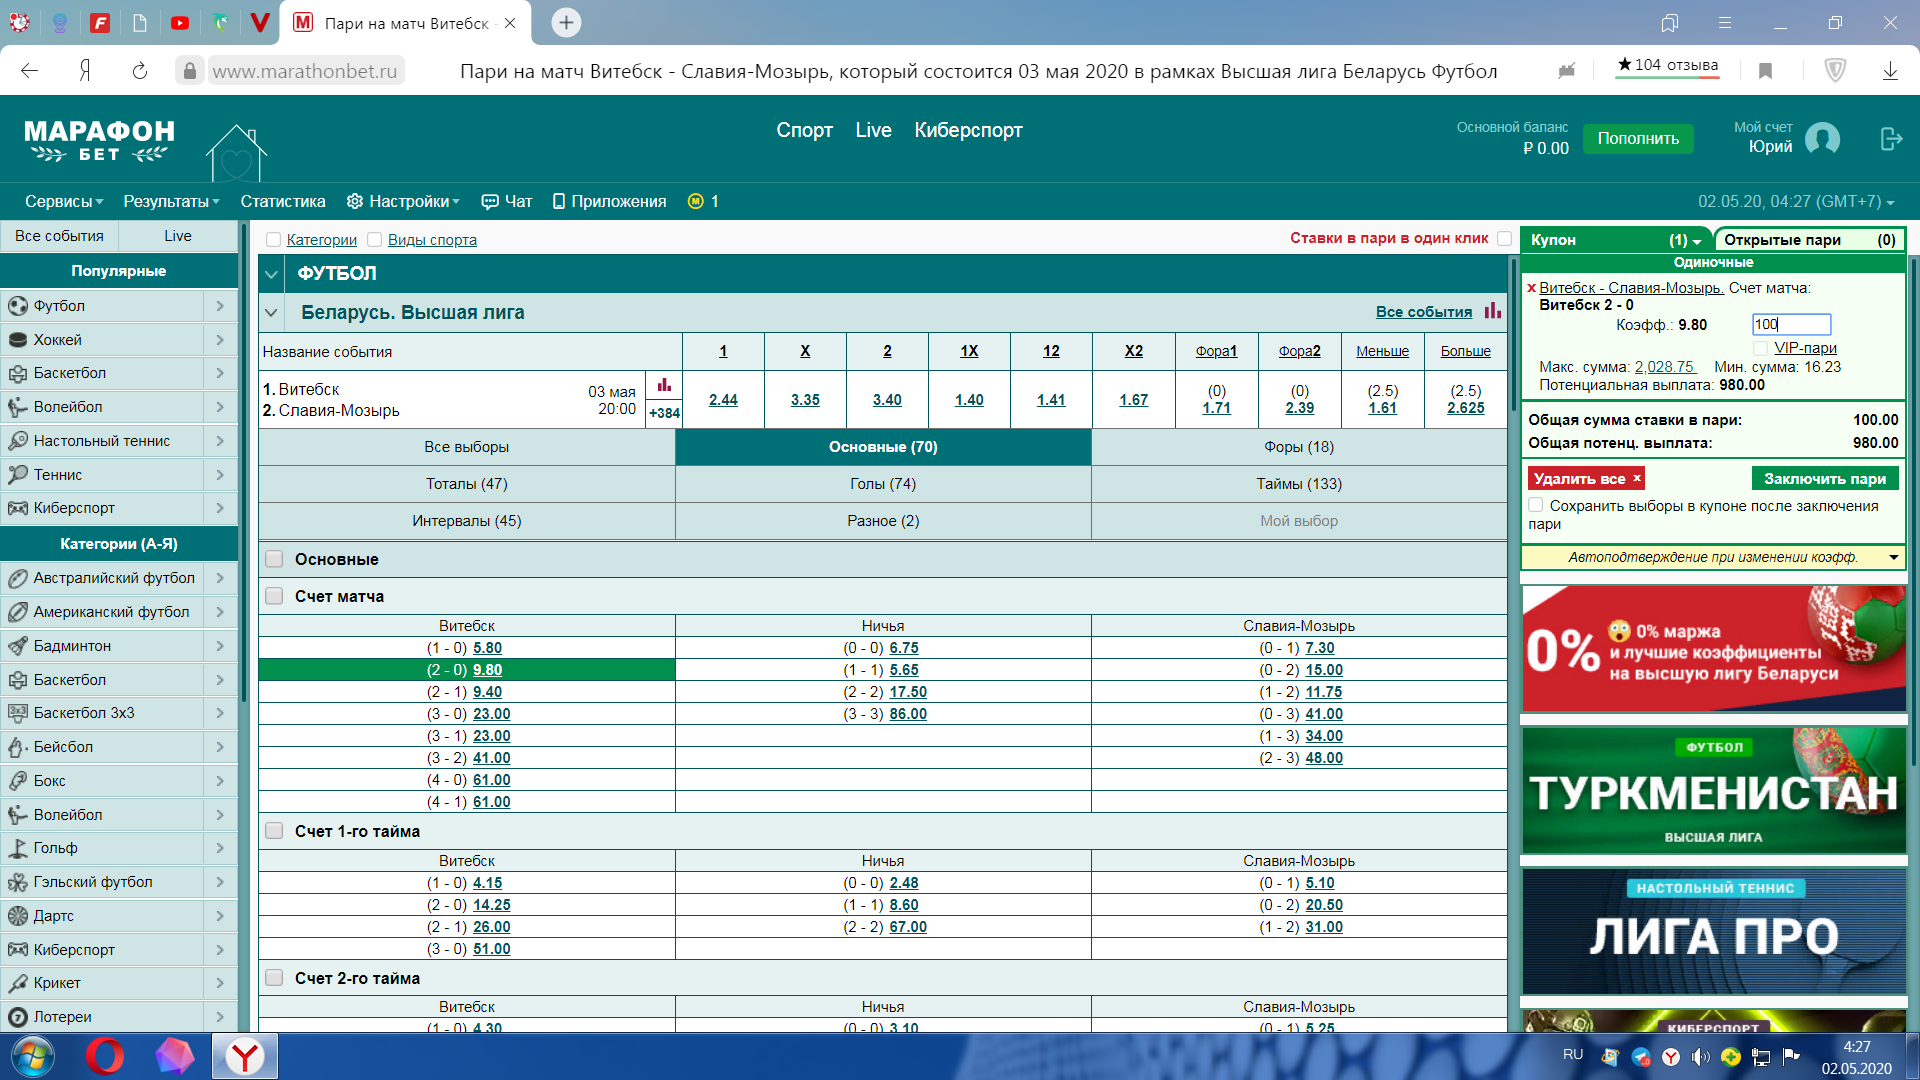Open league statistics icon next to Все события
The height and width of the screenshot is (1080, 1920).
click(x=1493, y=311)
